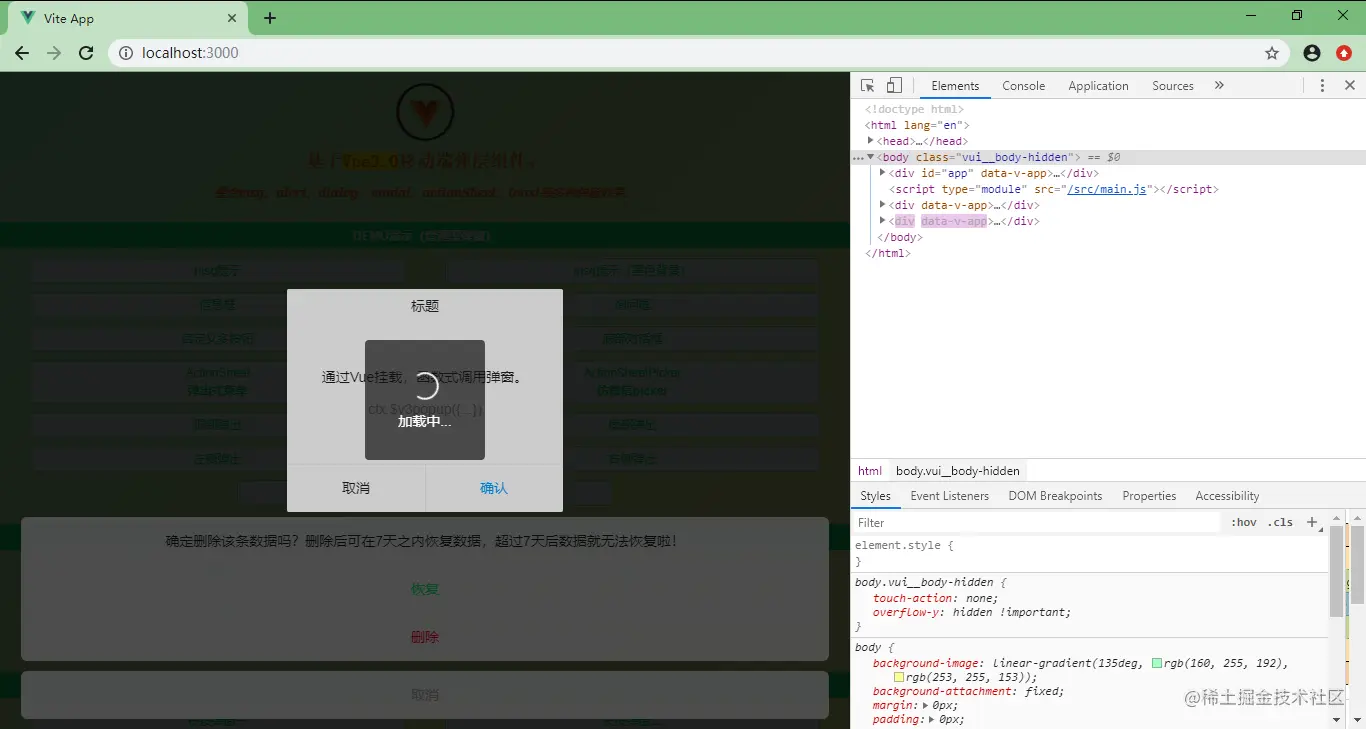Select the html lang="en" element line
This screenshot has height=729, width=1366.
tap(916, 125)
